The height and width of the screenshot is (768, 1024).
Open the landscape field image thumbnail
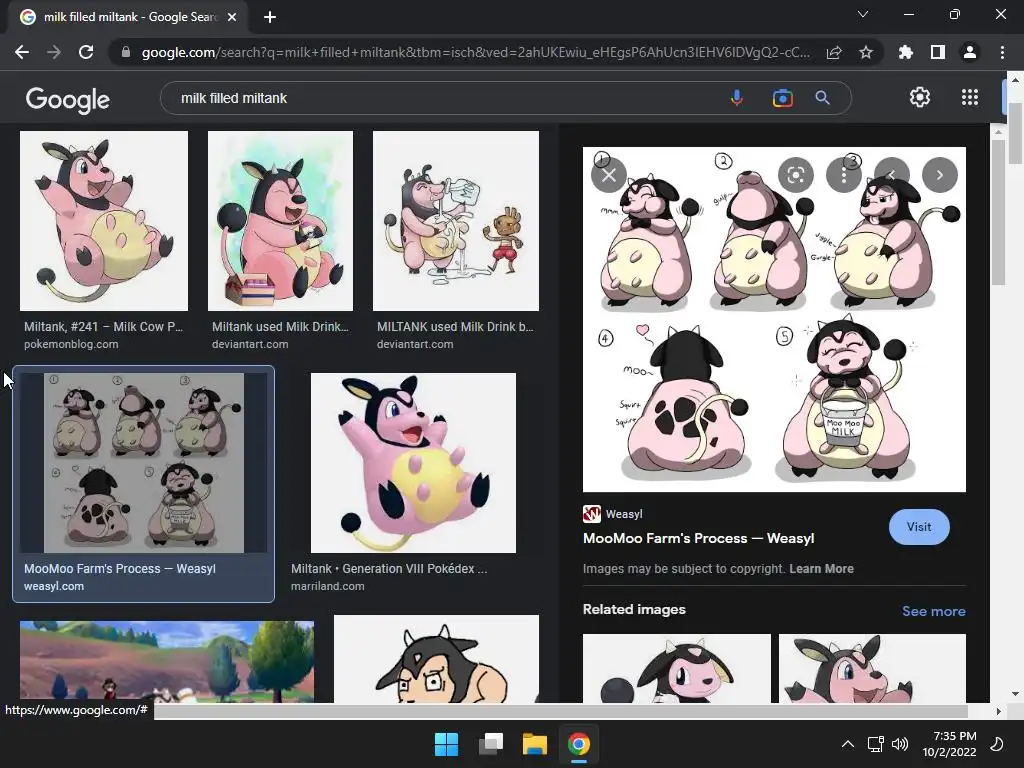[x=167, y=662]
